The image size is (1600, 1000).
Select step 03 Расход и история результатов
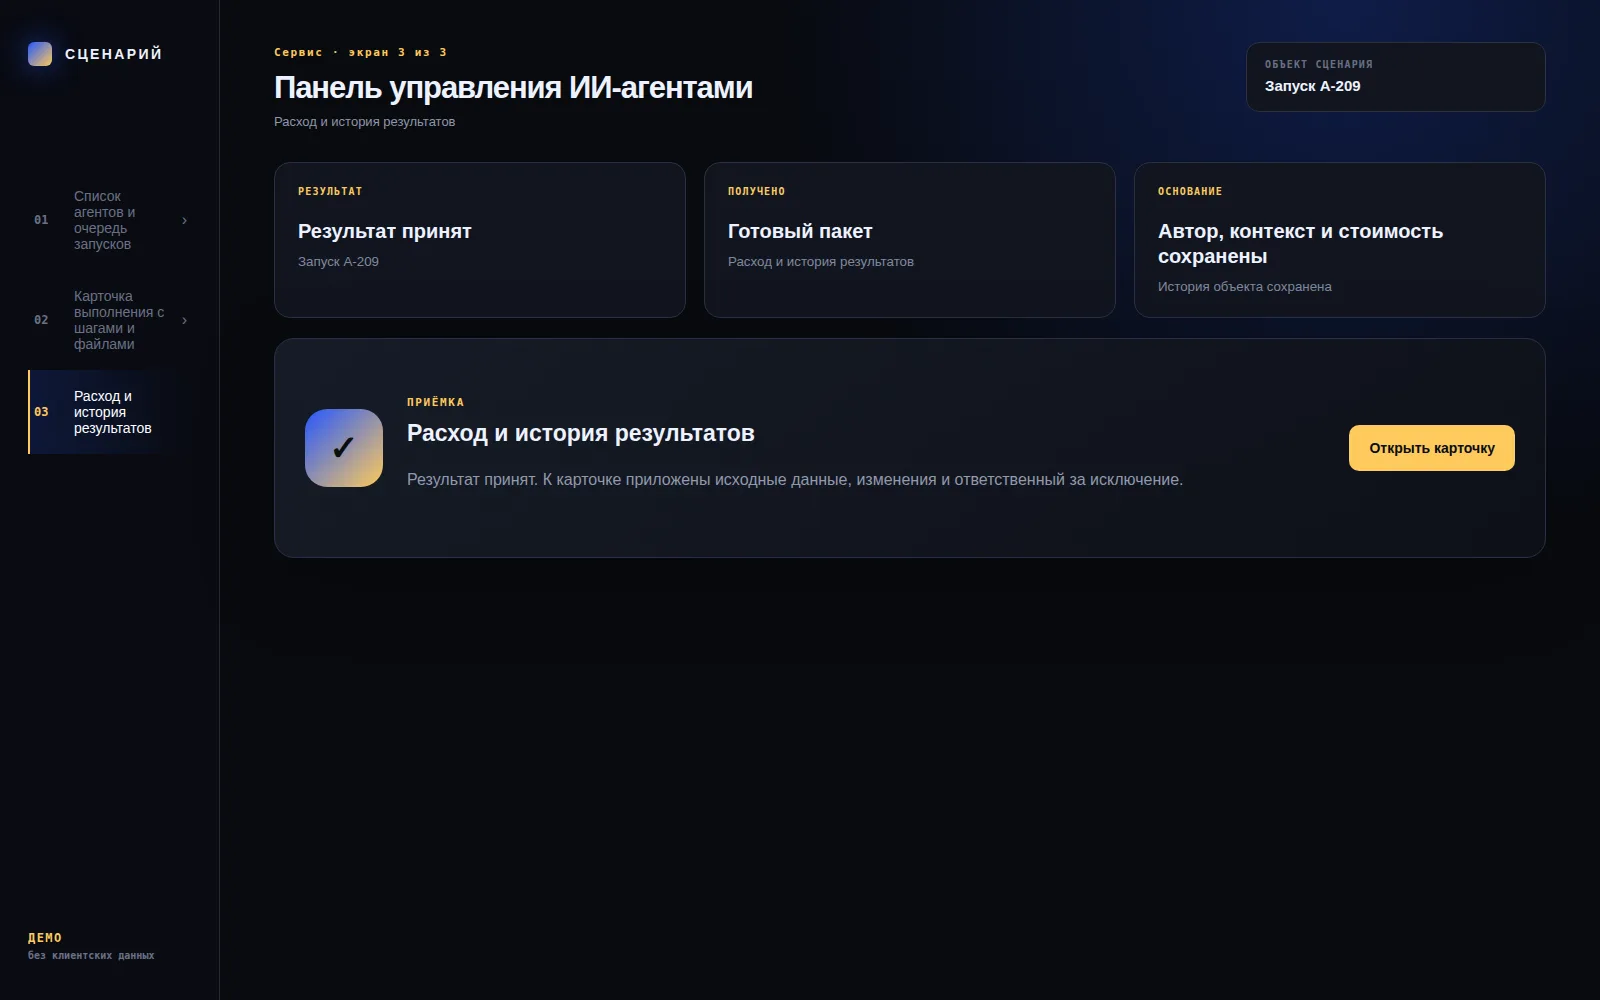click(x=110, y=412)
